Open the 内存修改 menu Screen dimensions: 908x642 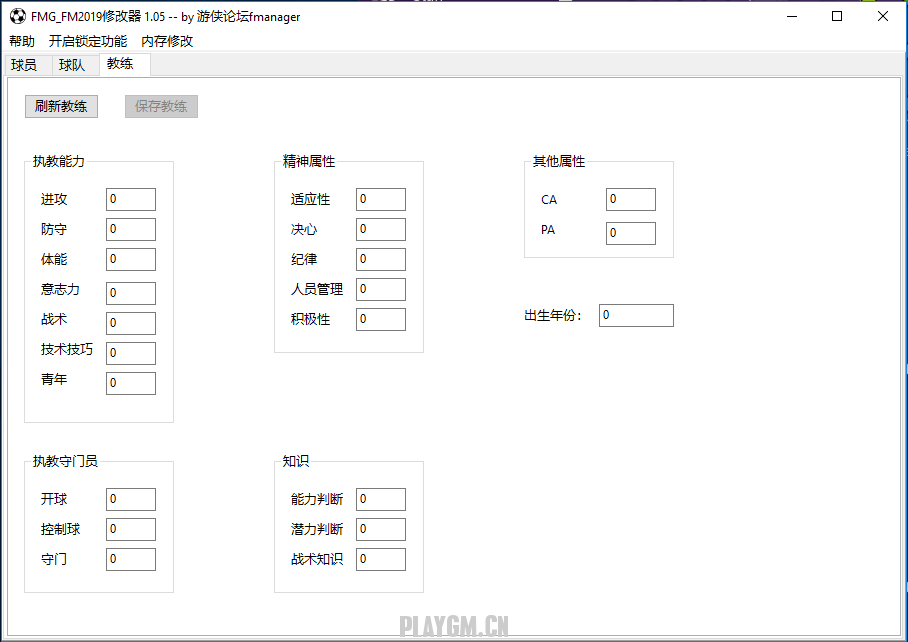[167, 41]
